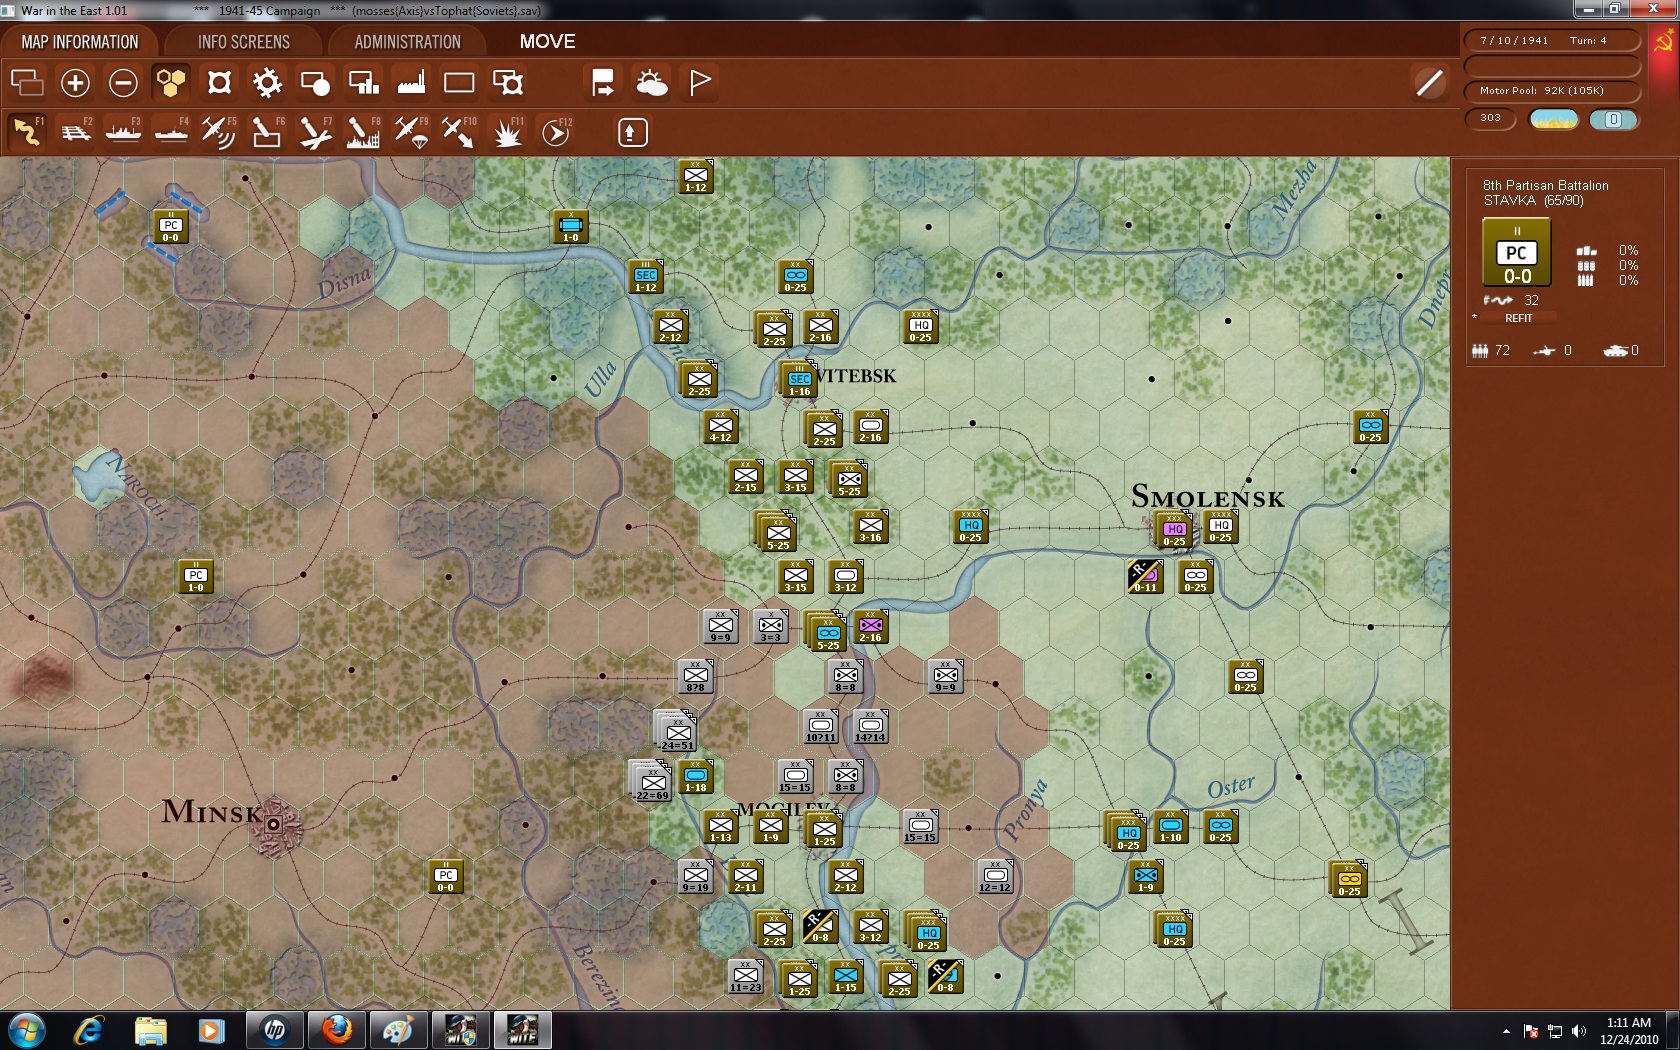
Task: Click the 303 value pill
Action: 1491,118
